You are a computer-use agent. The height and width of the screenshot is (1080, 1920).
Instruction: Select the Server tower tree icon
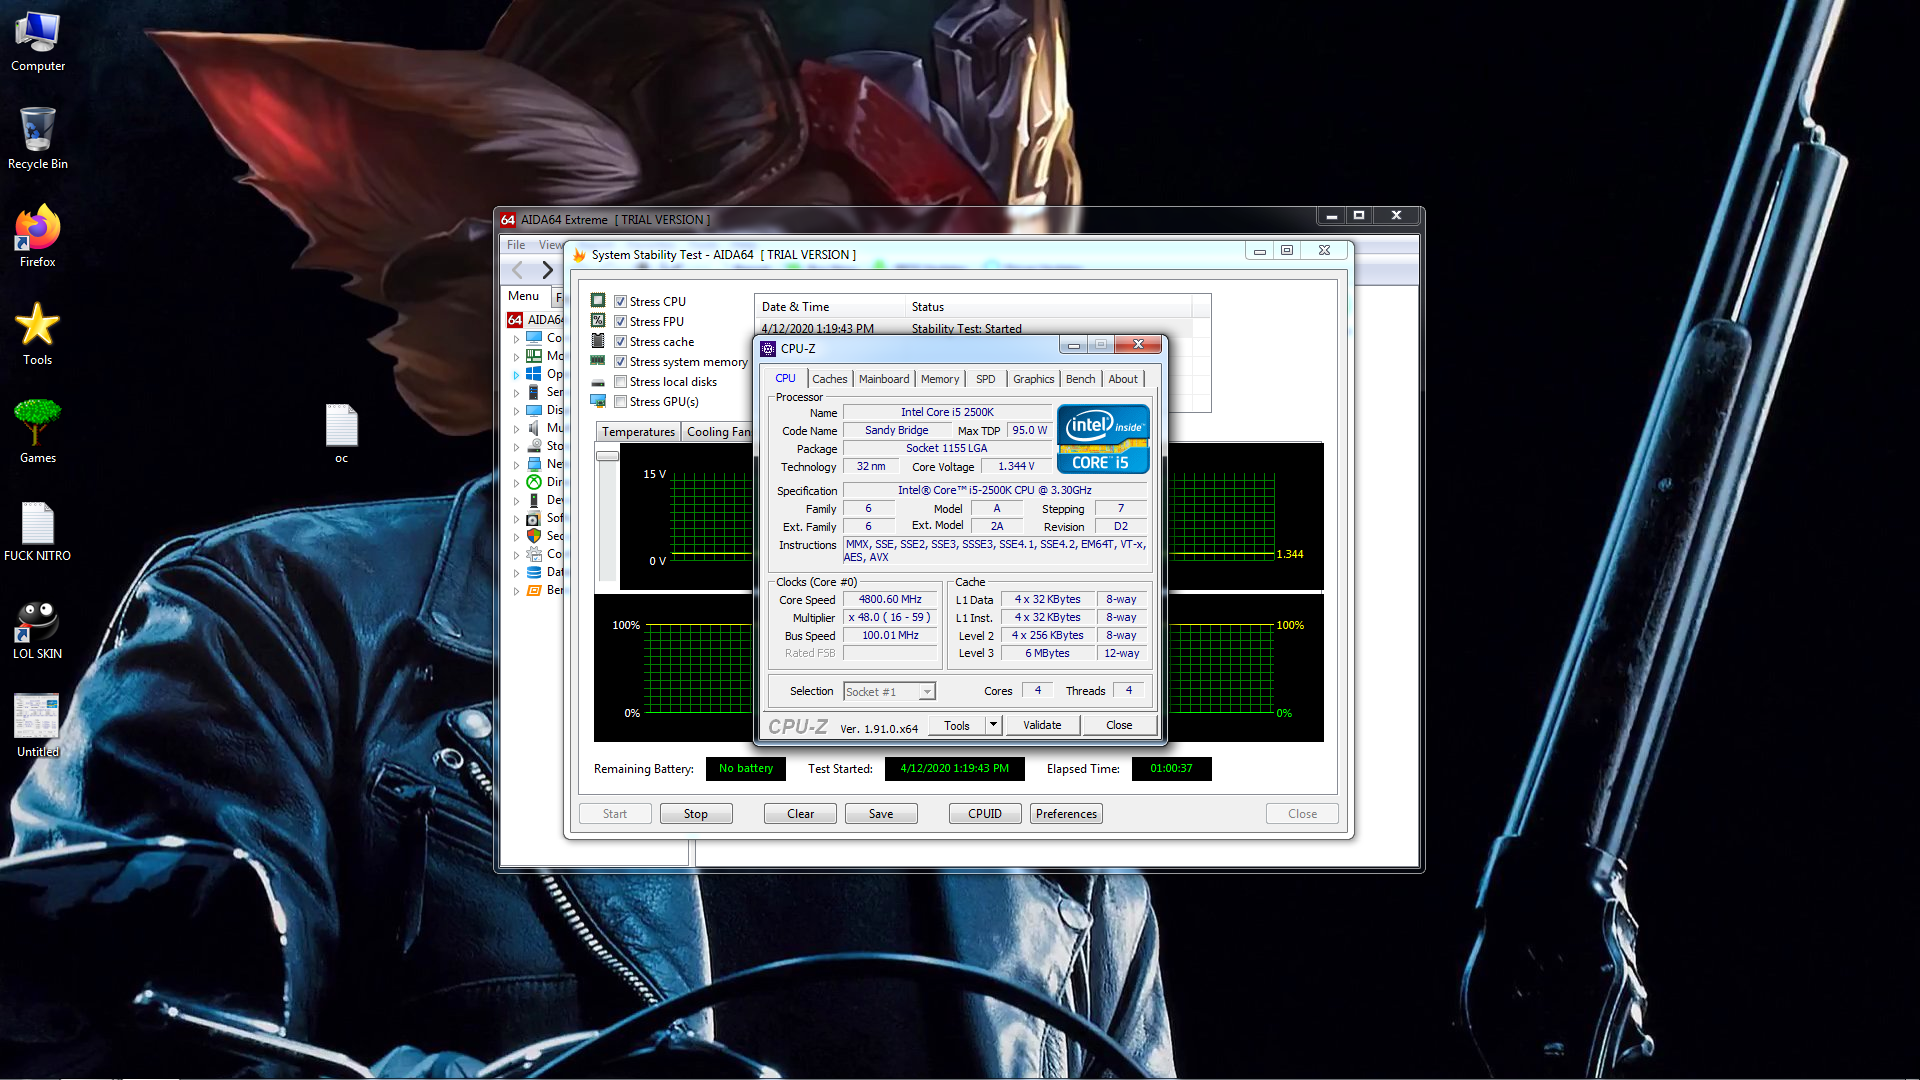[534, 392]
